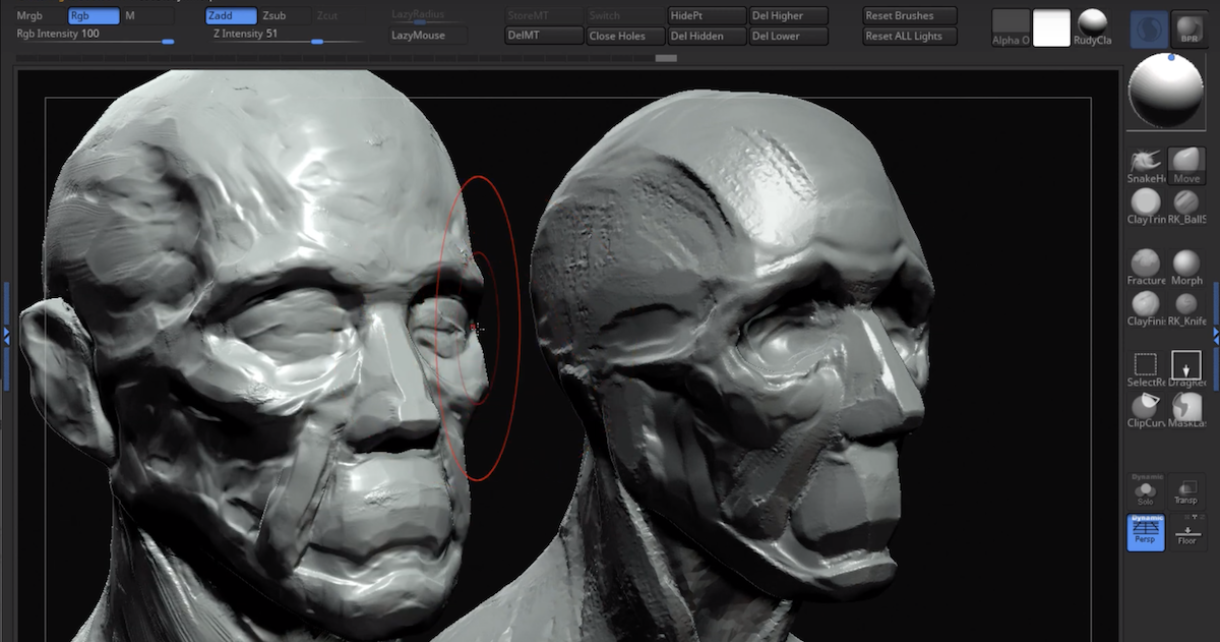The width and height of the screenshot is (1220, 642).
Task: Select the Move brush
Action: [x=1186, y=165]
